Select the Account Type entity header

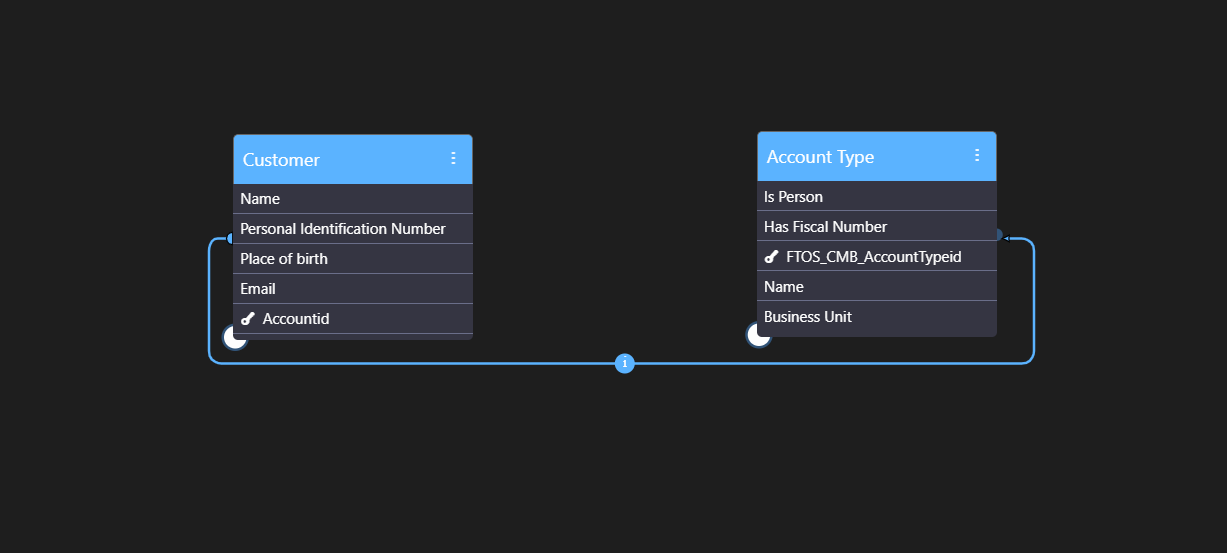(x=850, y=157)
